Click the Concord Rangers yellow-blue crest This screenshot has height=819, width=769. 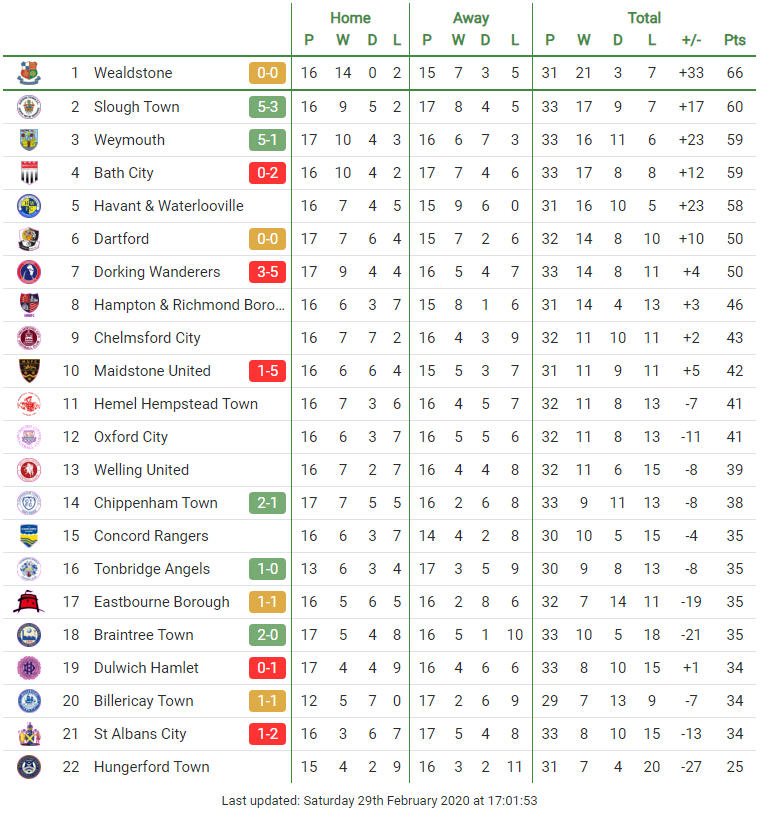click(29, 535)
